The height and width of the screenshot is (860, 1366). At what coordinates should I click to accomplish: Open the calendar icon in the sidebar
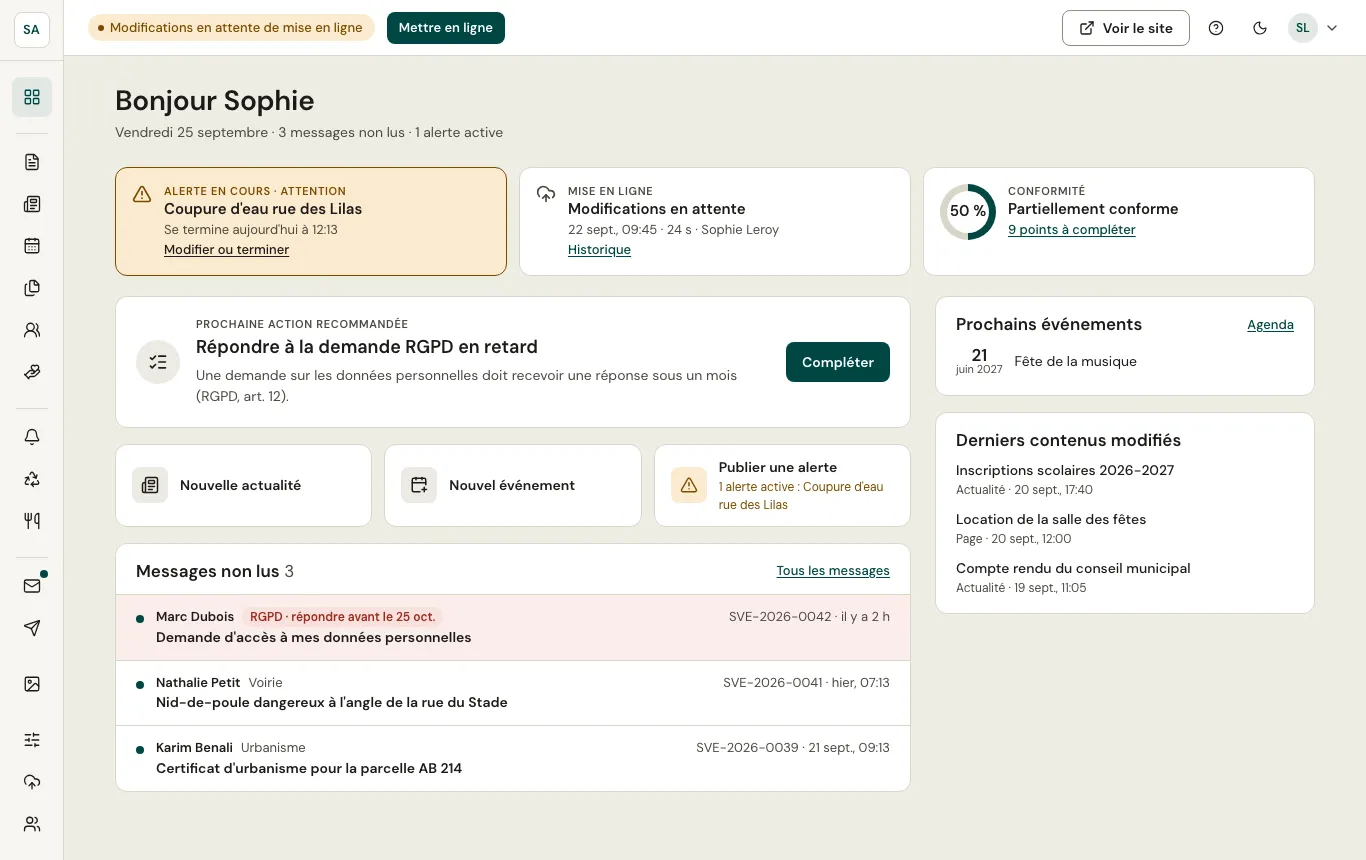pos(32,246)
